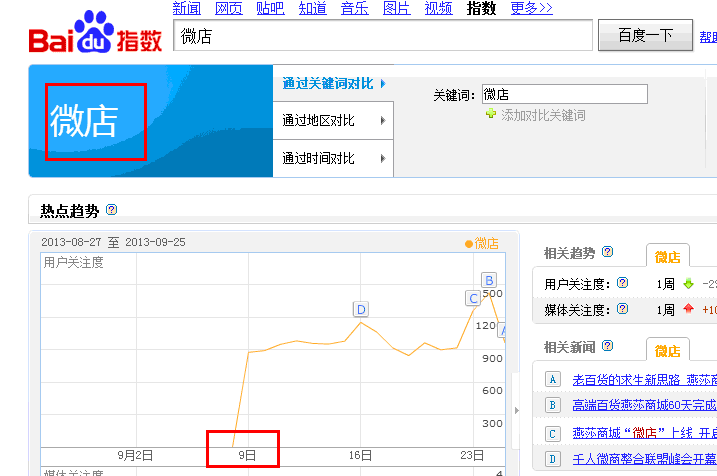Image resolution: width=717 pixels, height=476 pixels.
Task: Click 1周 in 媒体关注度 row
Action: click(x=665, y=310)
